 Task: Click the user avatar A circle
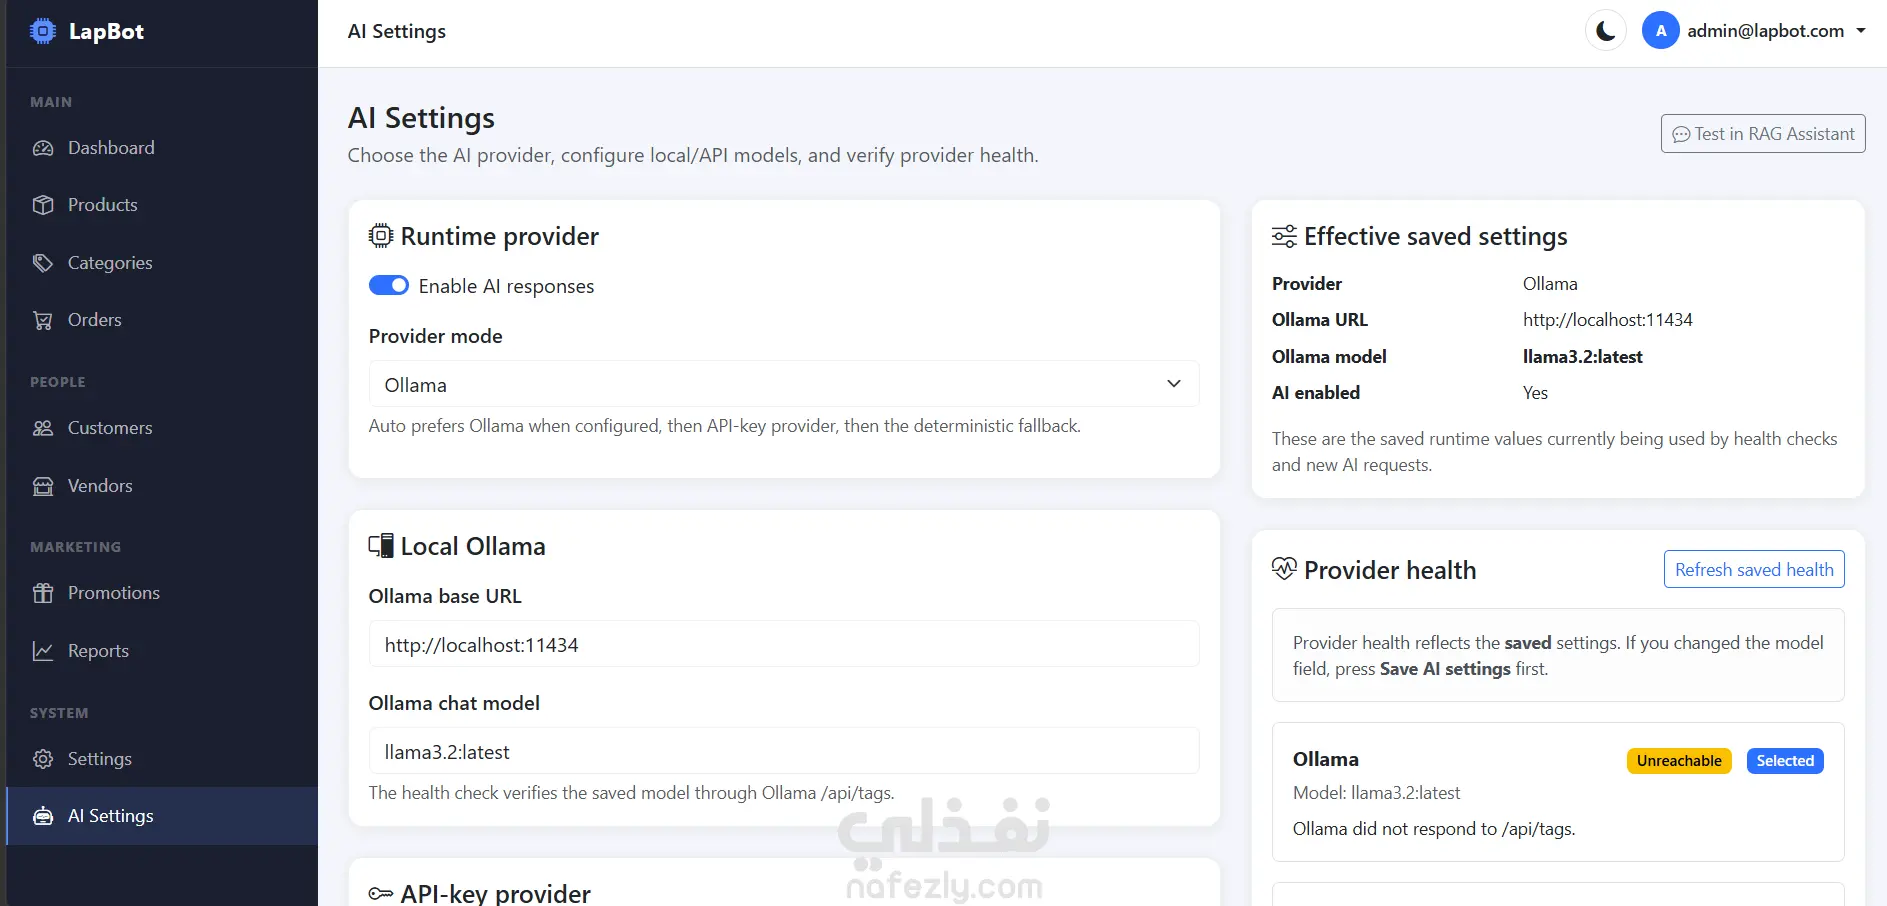coord(1661,31)
